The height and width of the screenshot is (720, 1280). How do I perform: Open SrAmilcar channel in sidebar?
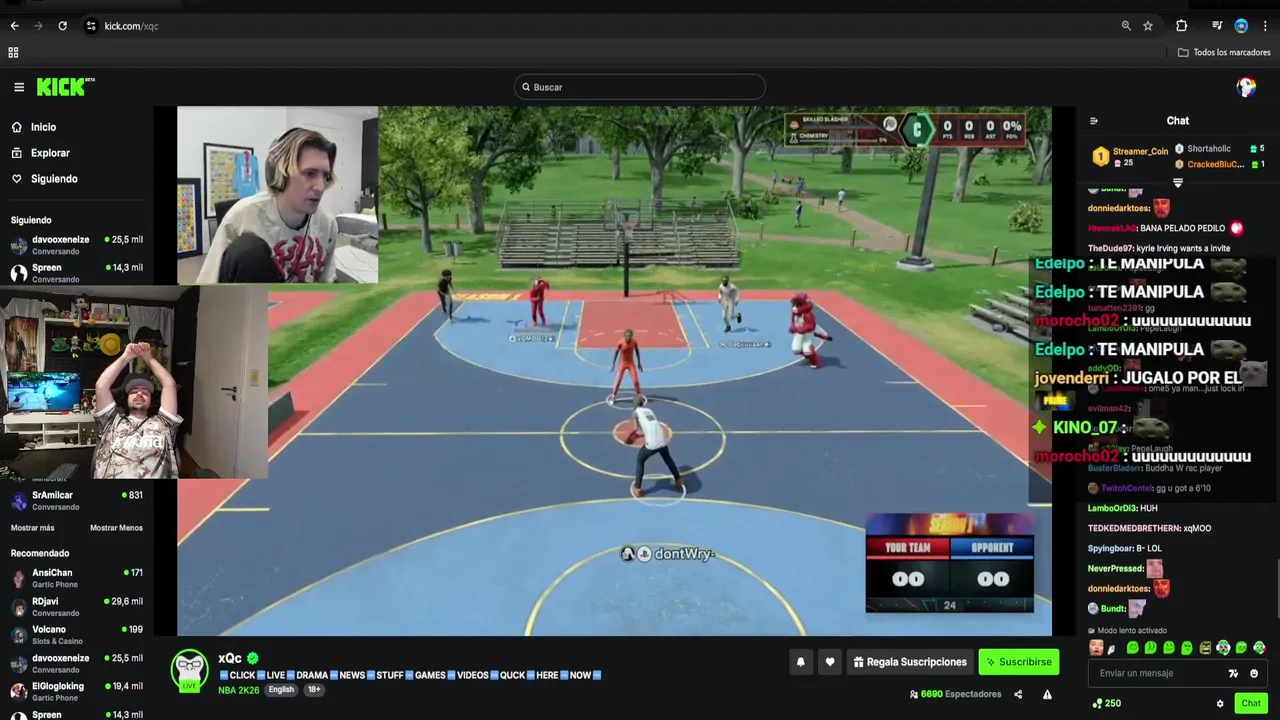76,500
